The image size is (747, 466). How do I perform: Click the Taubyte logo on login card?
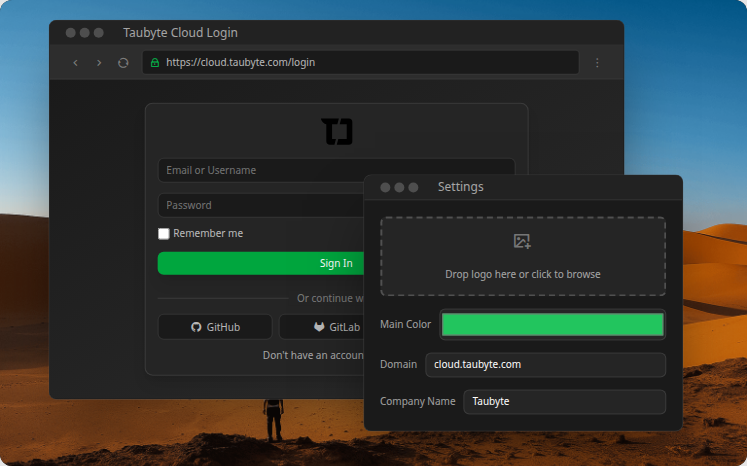pyautogui.click(x=337, y=132)
